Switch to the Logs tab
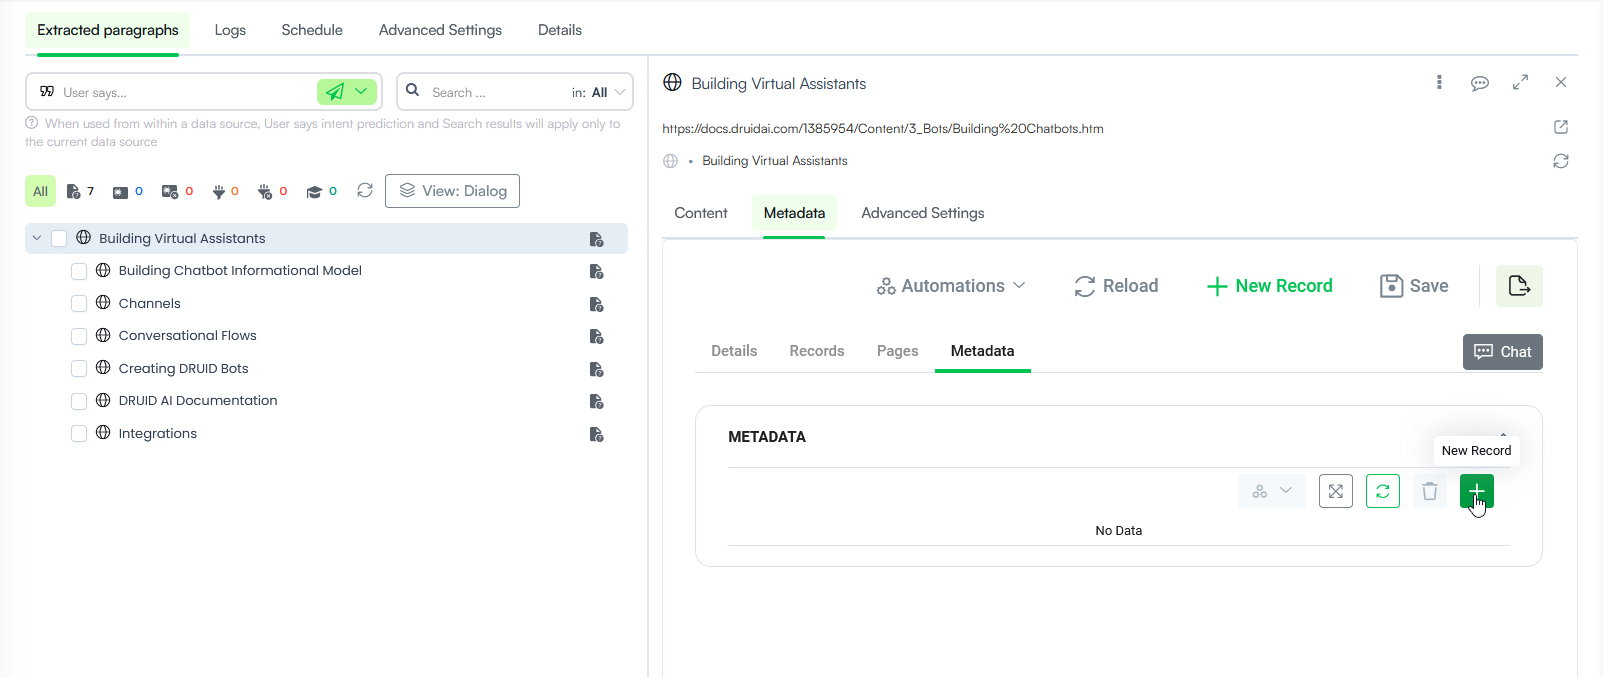This screenshot has width=1603, height=678. 230,30
